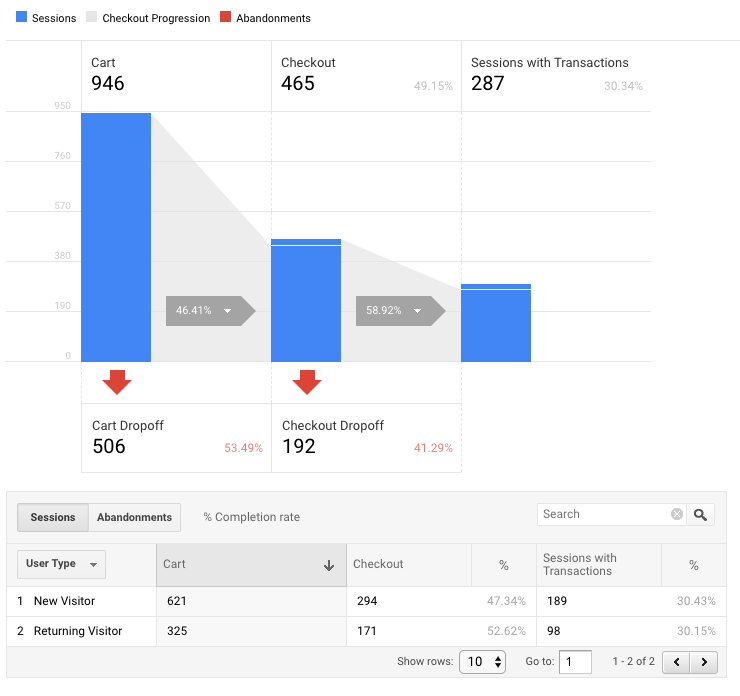Go to next page of table
This screenshot has height=696, width=740.
704,662
